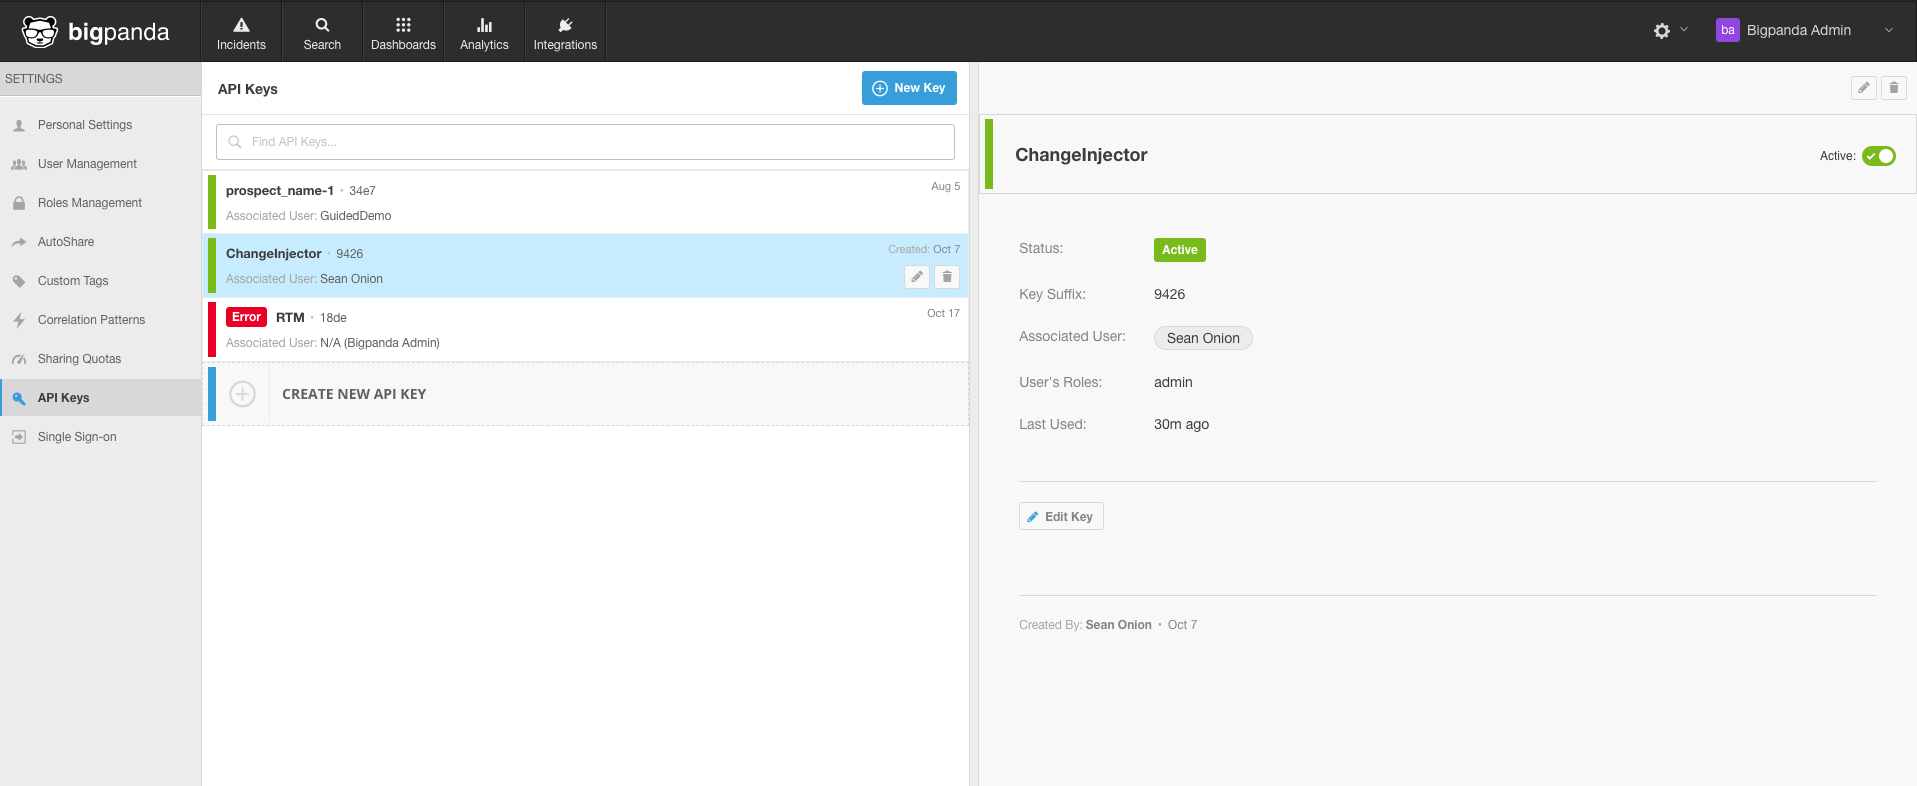Image resolution: width=1917 pixels, height=786 pixels.
Task: Click GuidedDemo associated user text
Action: click(355, 216)
